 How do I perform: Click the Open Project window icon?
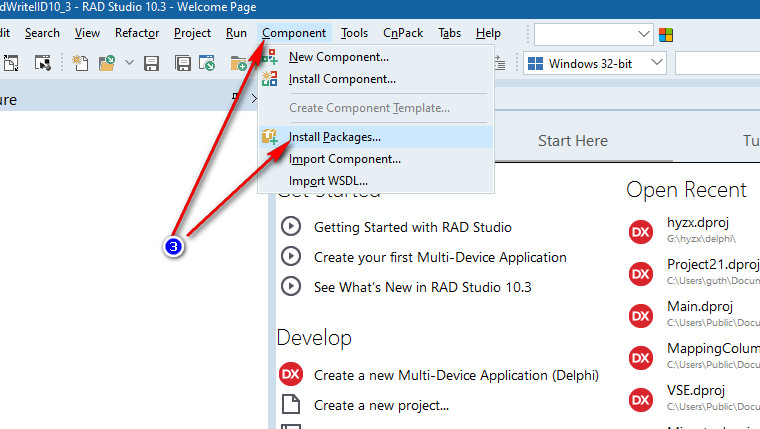click(207, 63)
